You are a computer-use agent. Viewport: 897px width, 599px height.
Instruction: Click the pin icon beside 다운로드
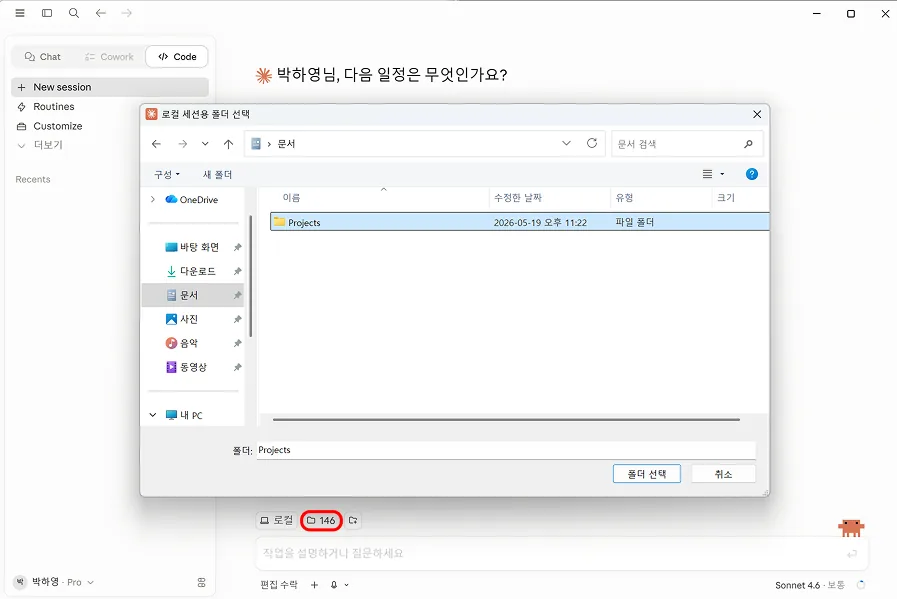click(x=237, y=271)
